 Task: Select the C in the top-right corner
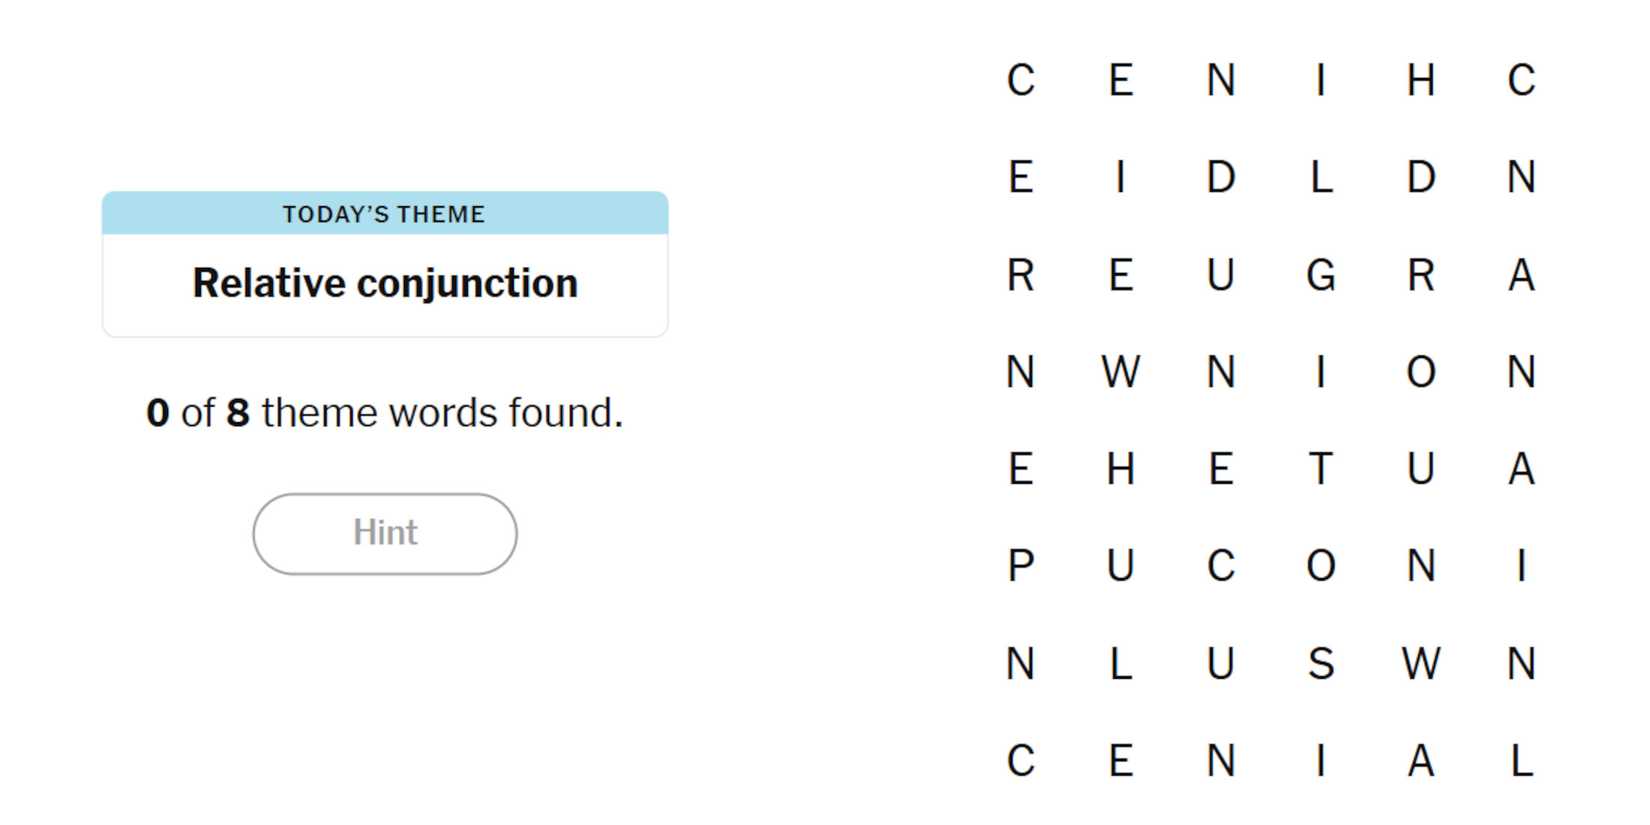pyautogui.click(x=1521, y=80)
